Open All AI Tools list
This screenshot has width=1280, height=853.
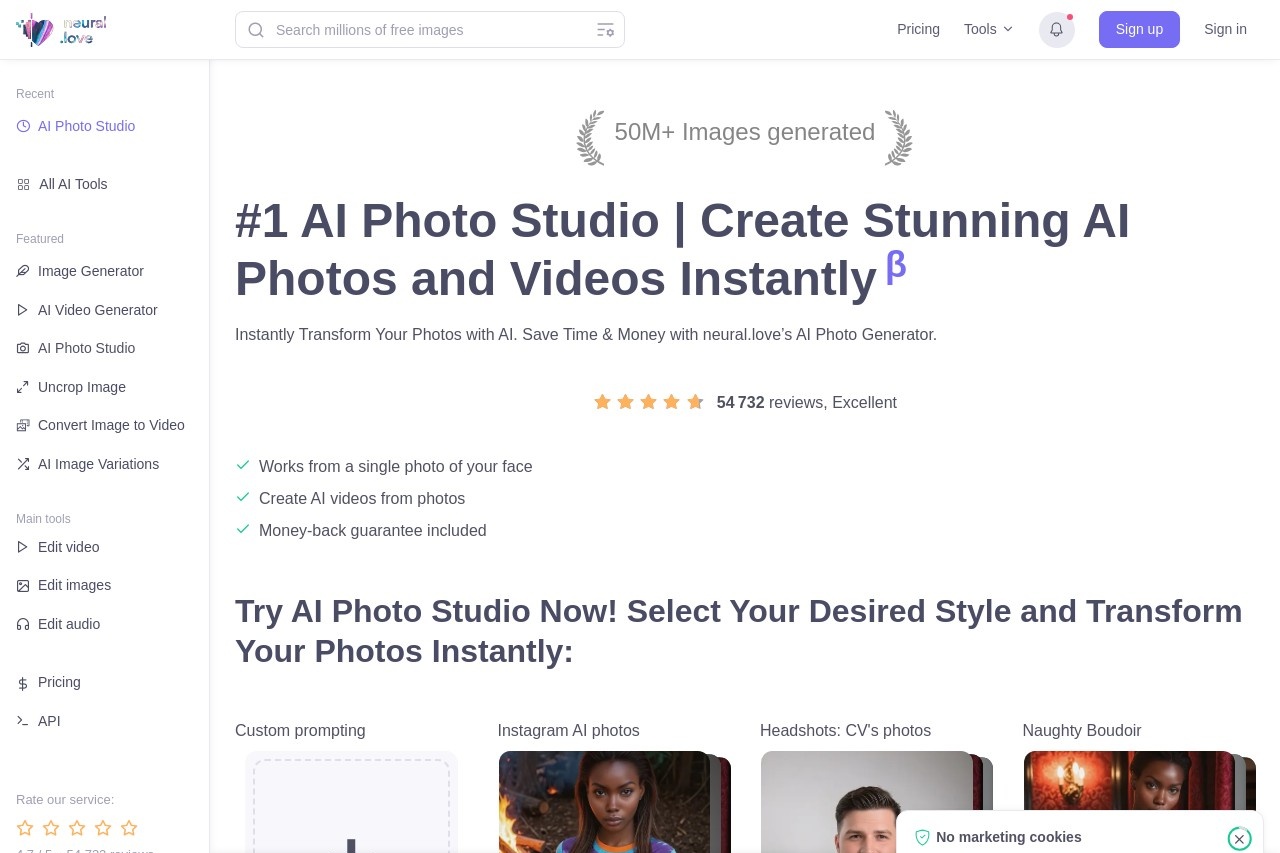click(x=72, y=184)
